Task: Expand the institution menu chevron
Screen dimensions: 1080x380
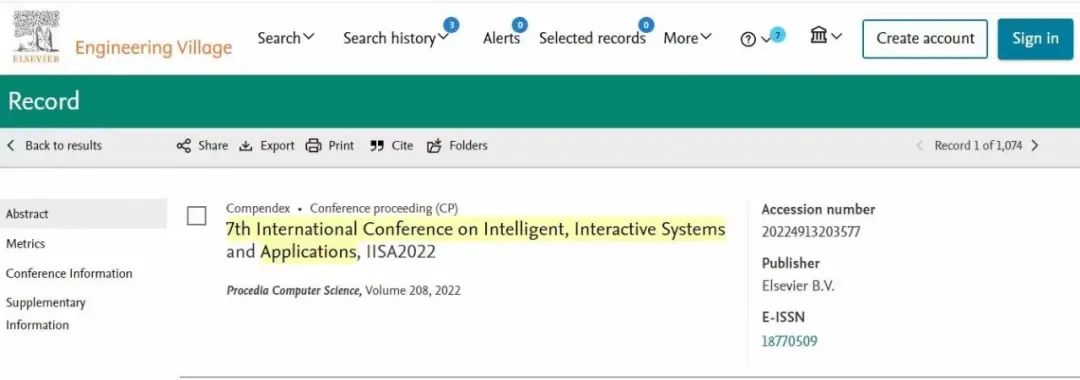Action: 836,36
